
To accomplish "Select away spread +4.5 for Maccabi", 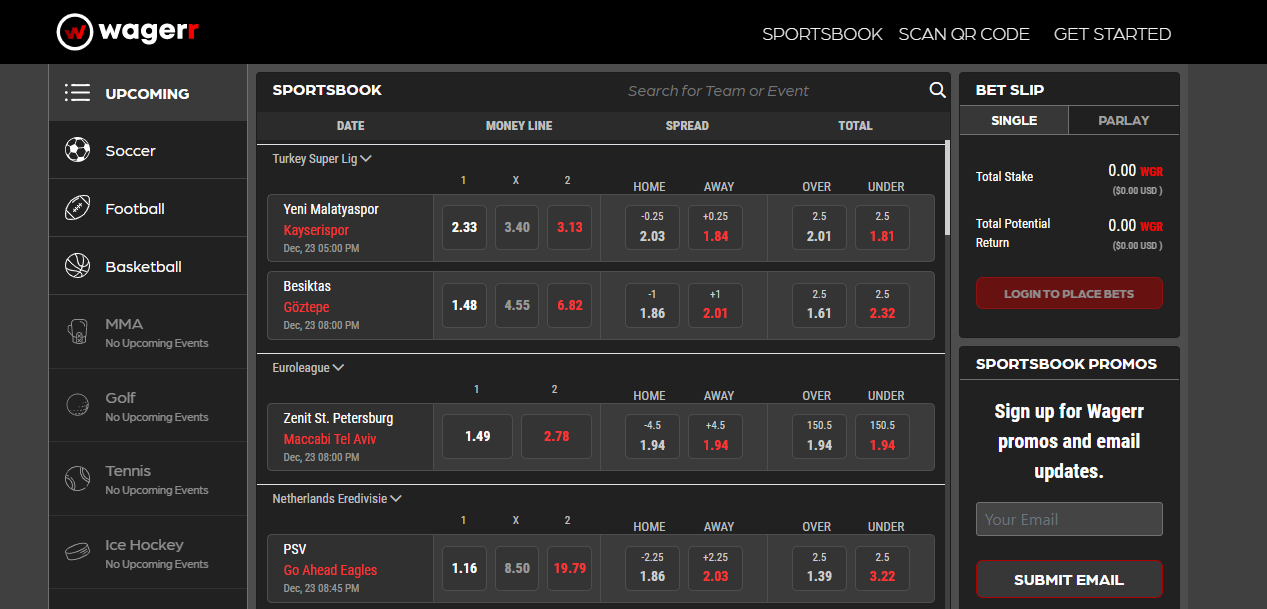I will coord(715,437).
